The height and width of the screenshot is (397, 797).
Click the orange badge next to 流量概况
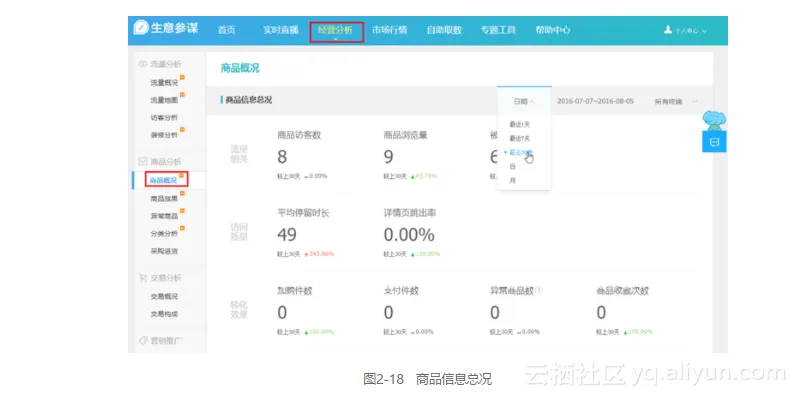tap(182, 78)
